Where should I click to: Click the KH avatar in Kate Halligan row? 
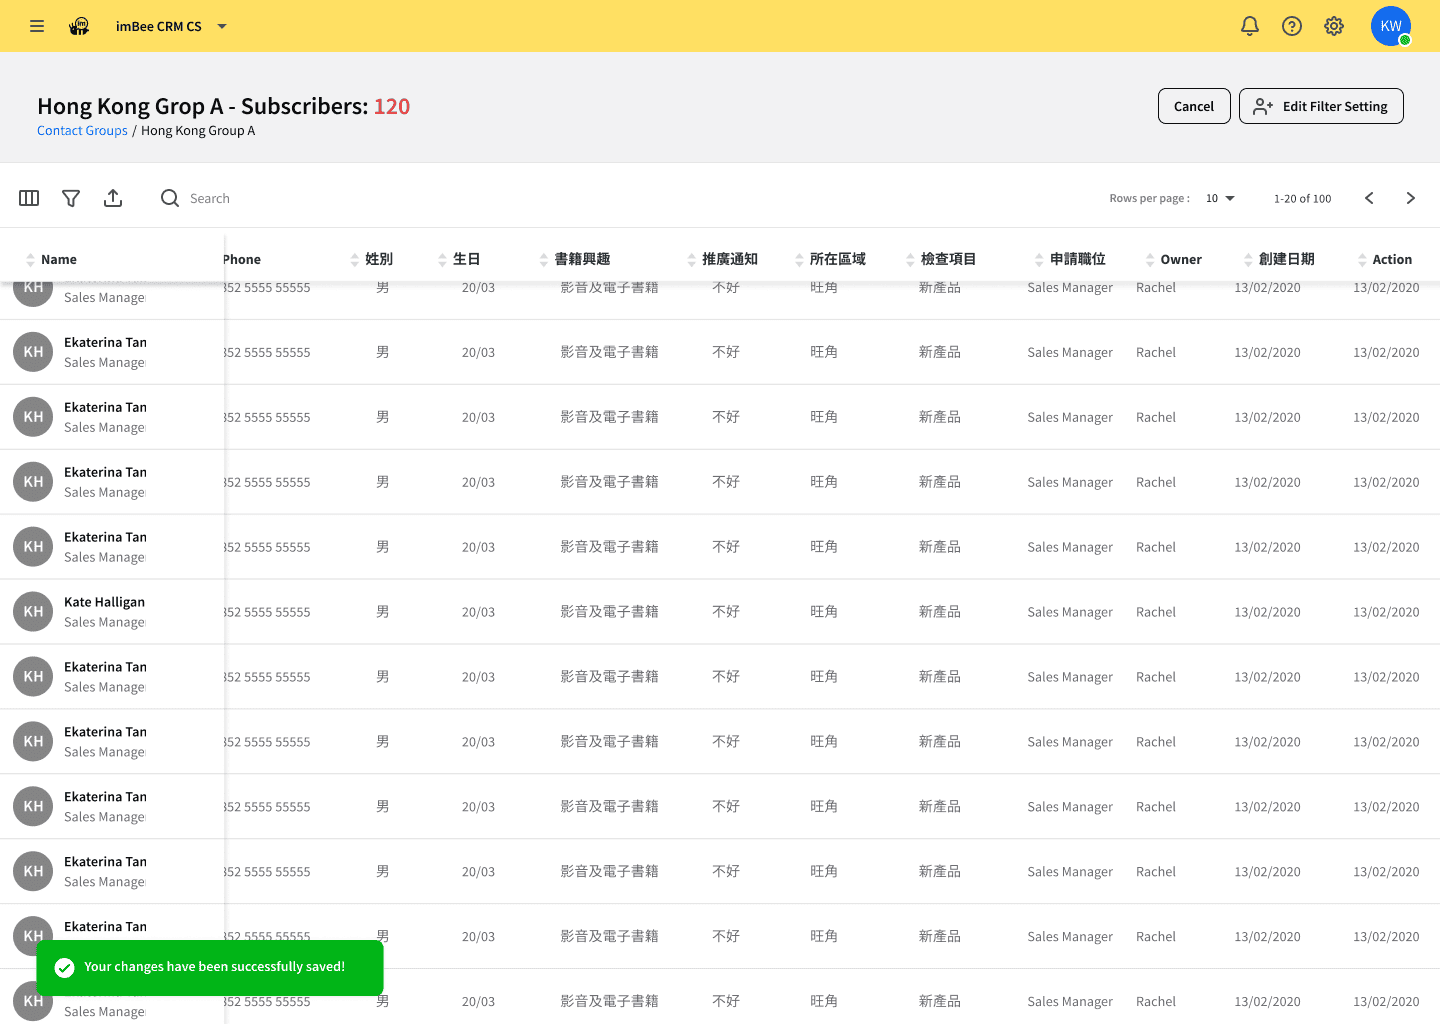click(x=33, y=612)
